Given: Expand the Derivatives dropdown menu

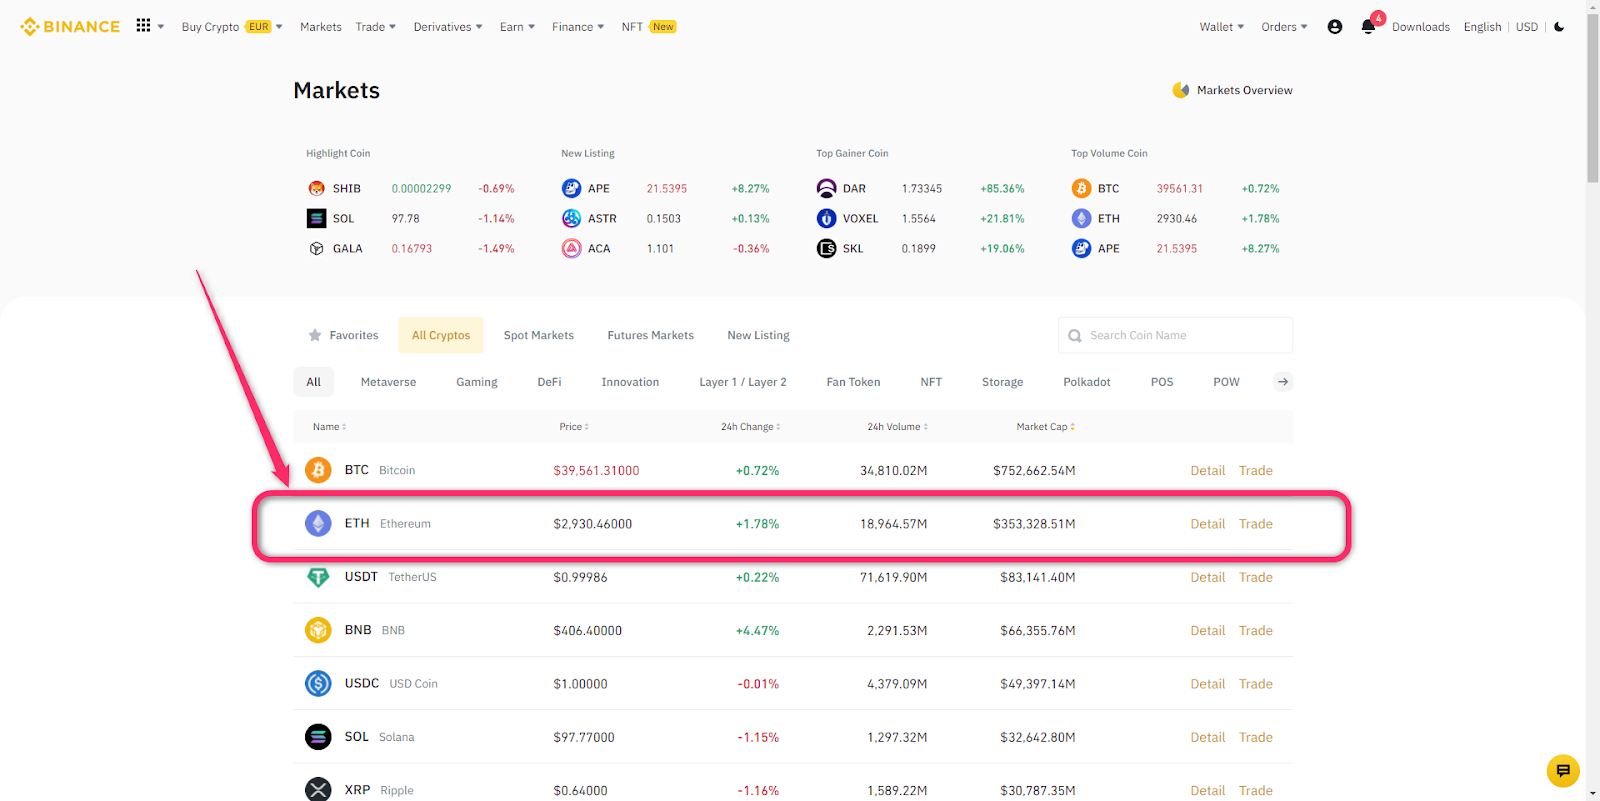Looking at the screenshot, I should (x=448, y=27).
